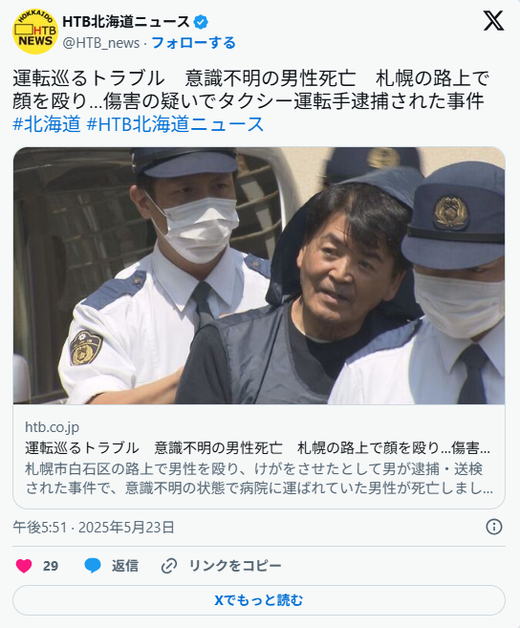The image size is (520, 628).
Task: Click the 返信 reply label
Action: click(125, 566)
